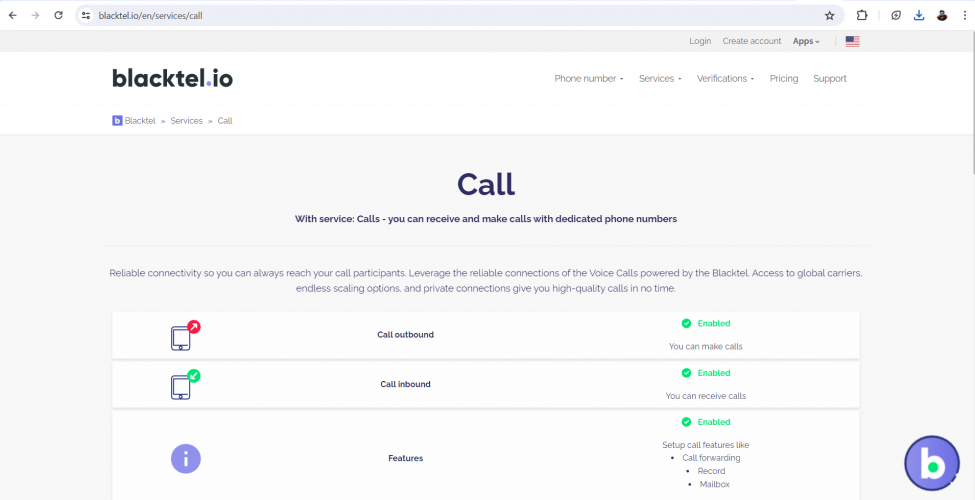Click 'You can make calls' text
Screen dimensions: 975x500
(706, 346)
